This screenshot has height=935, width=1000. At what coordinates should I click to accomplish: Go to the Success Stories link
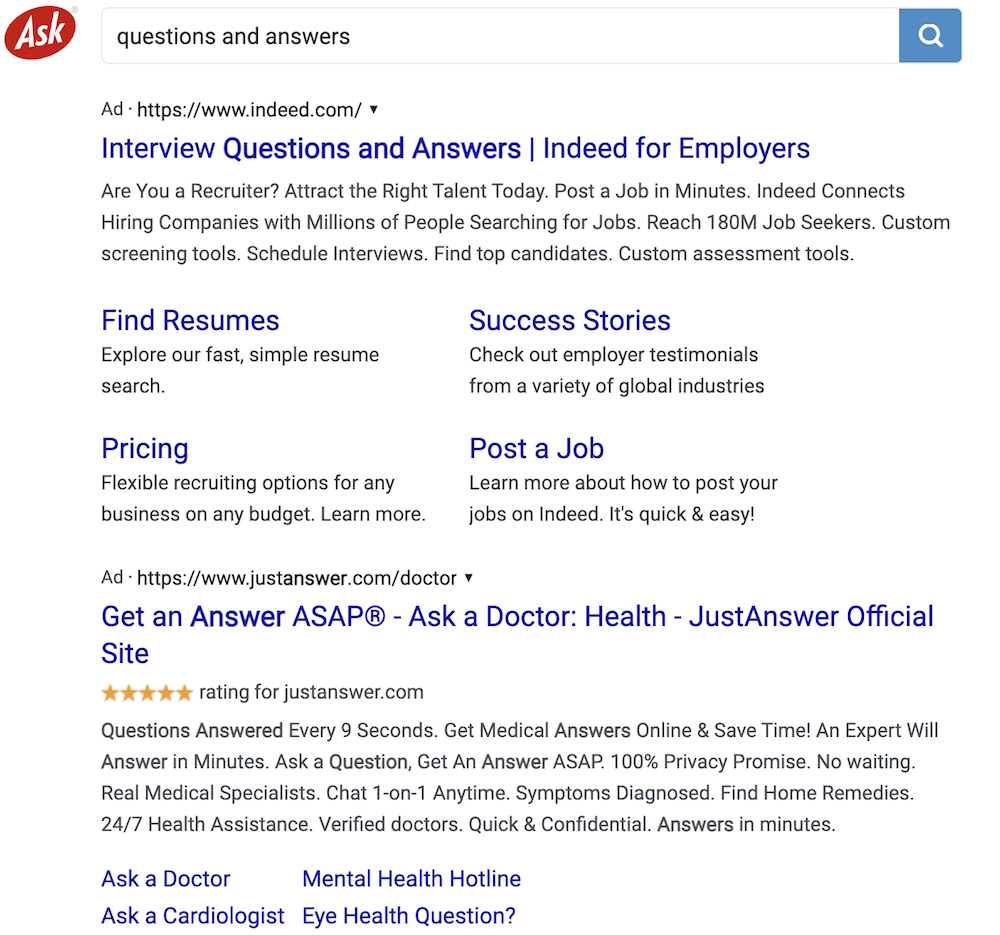[569, 321]
